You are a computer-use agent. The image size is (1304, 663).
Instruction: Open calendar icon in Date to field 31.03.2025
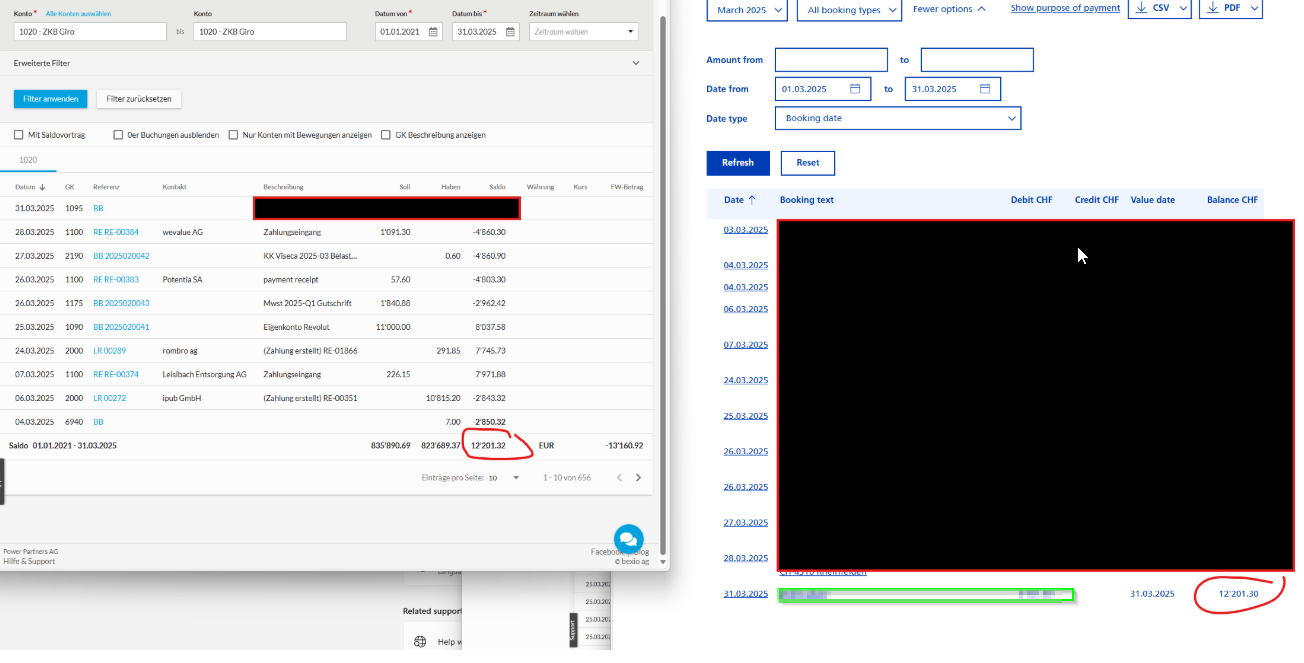tap(985, 89)
